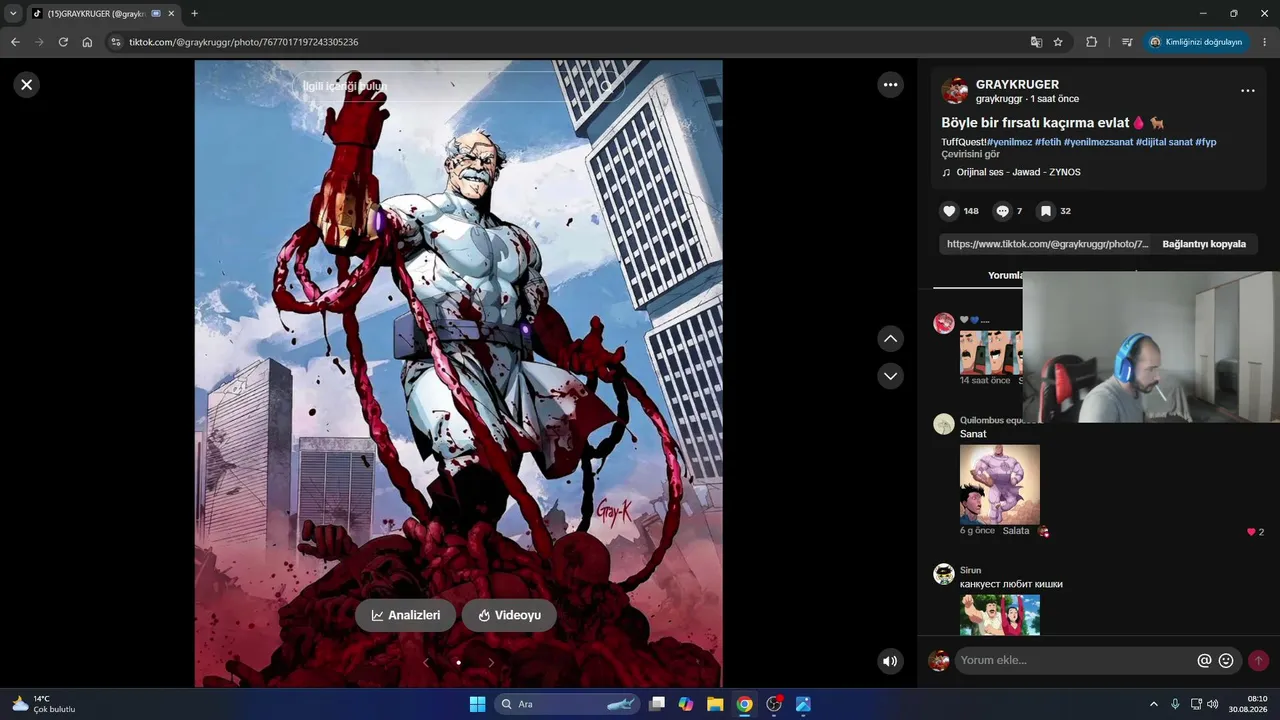
Task: Go back in the browser
Action: pyautogui.click(x=15, y=42)
